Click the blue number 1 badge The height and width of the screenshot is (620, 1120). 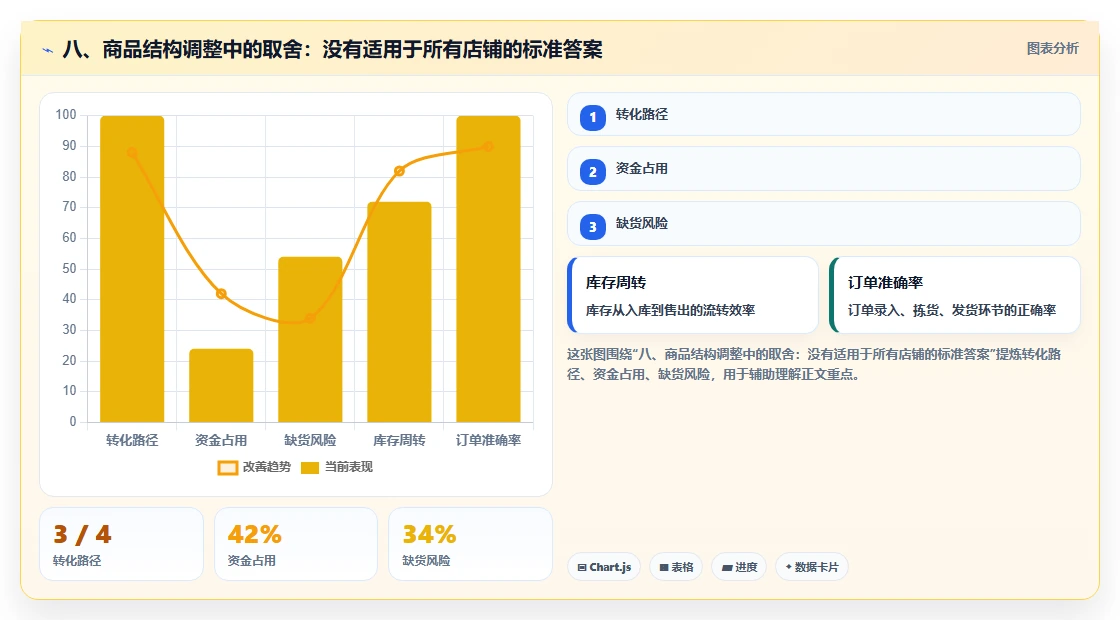click(x=592, y=117)
